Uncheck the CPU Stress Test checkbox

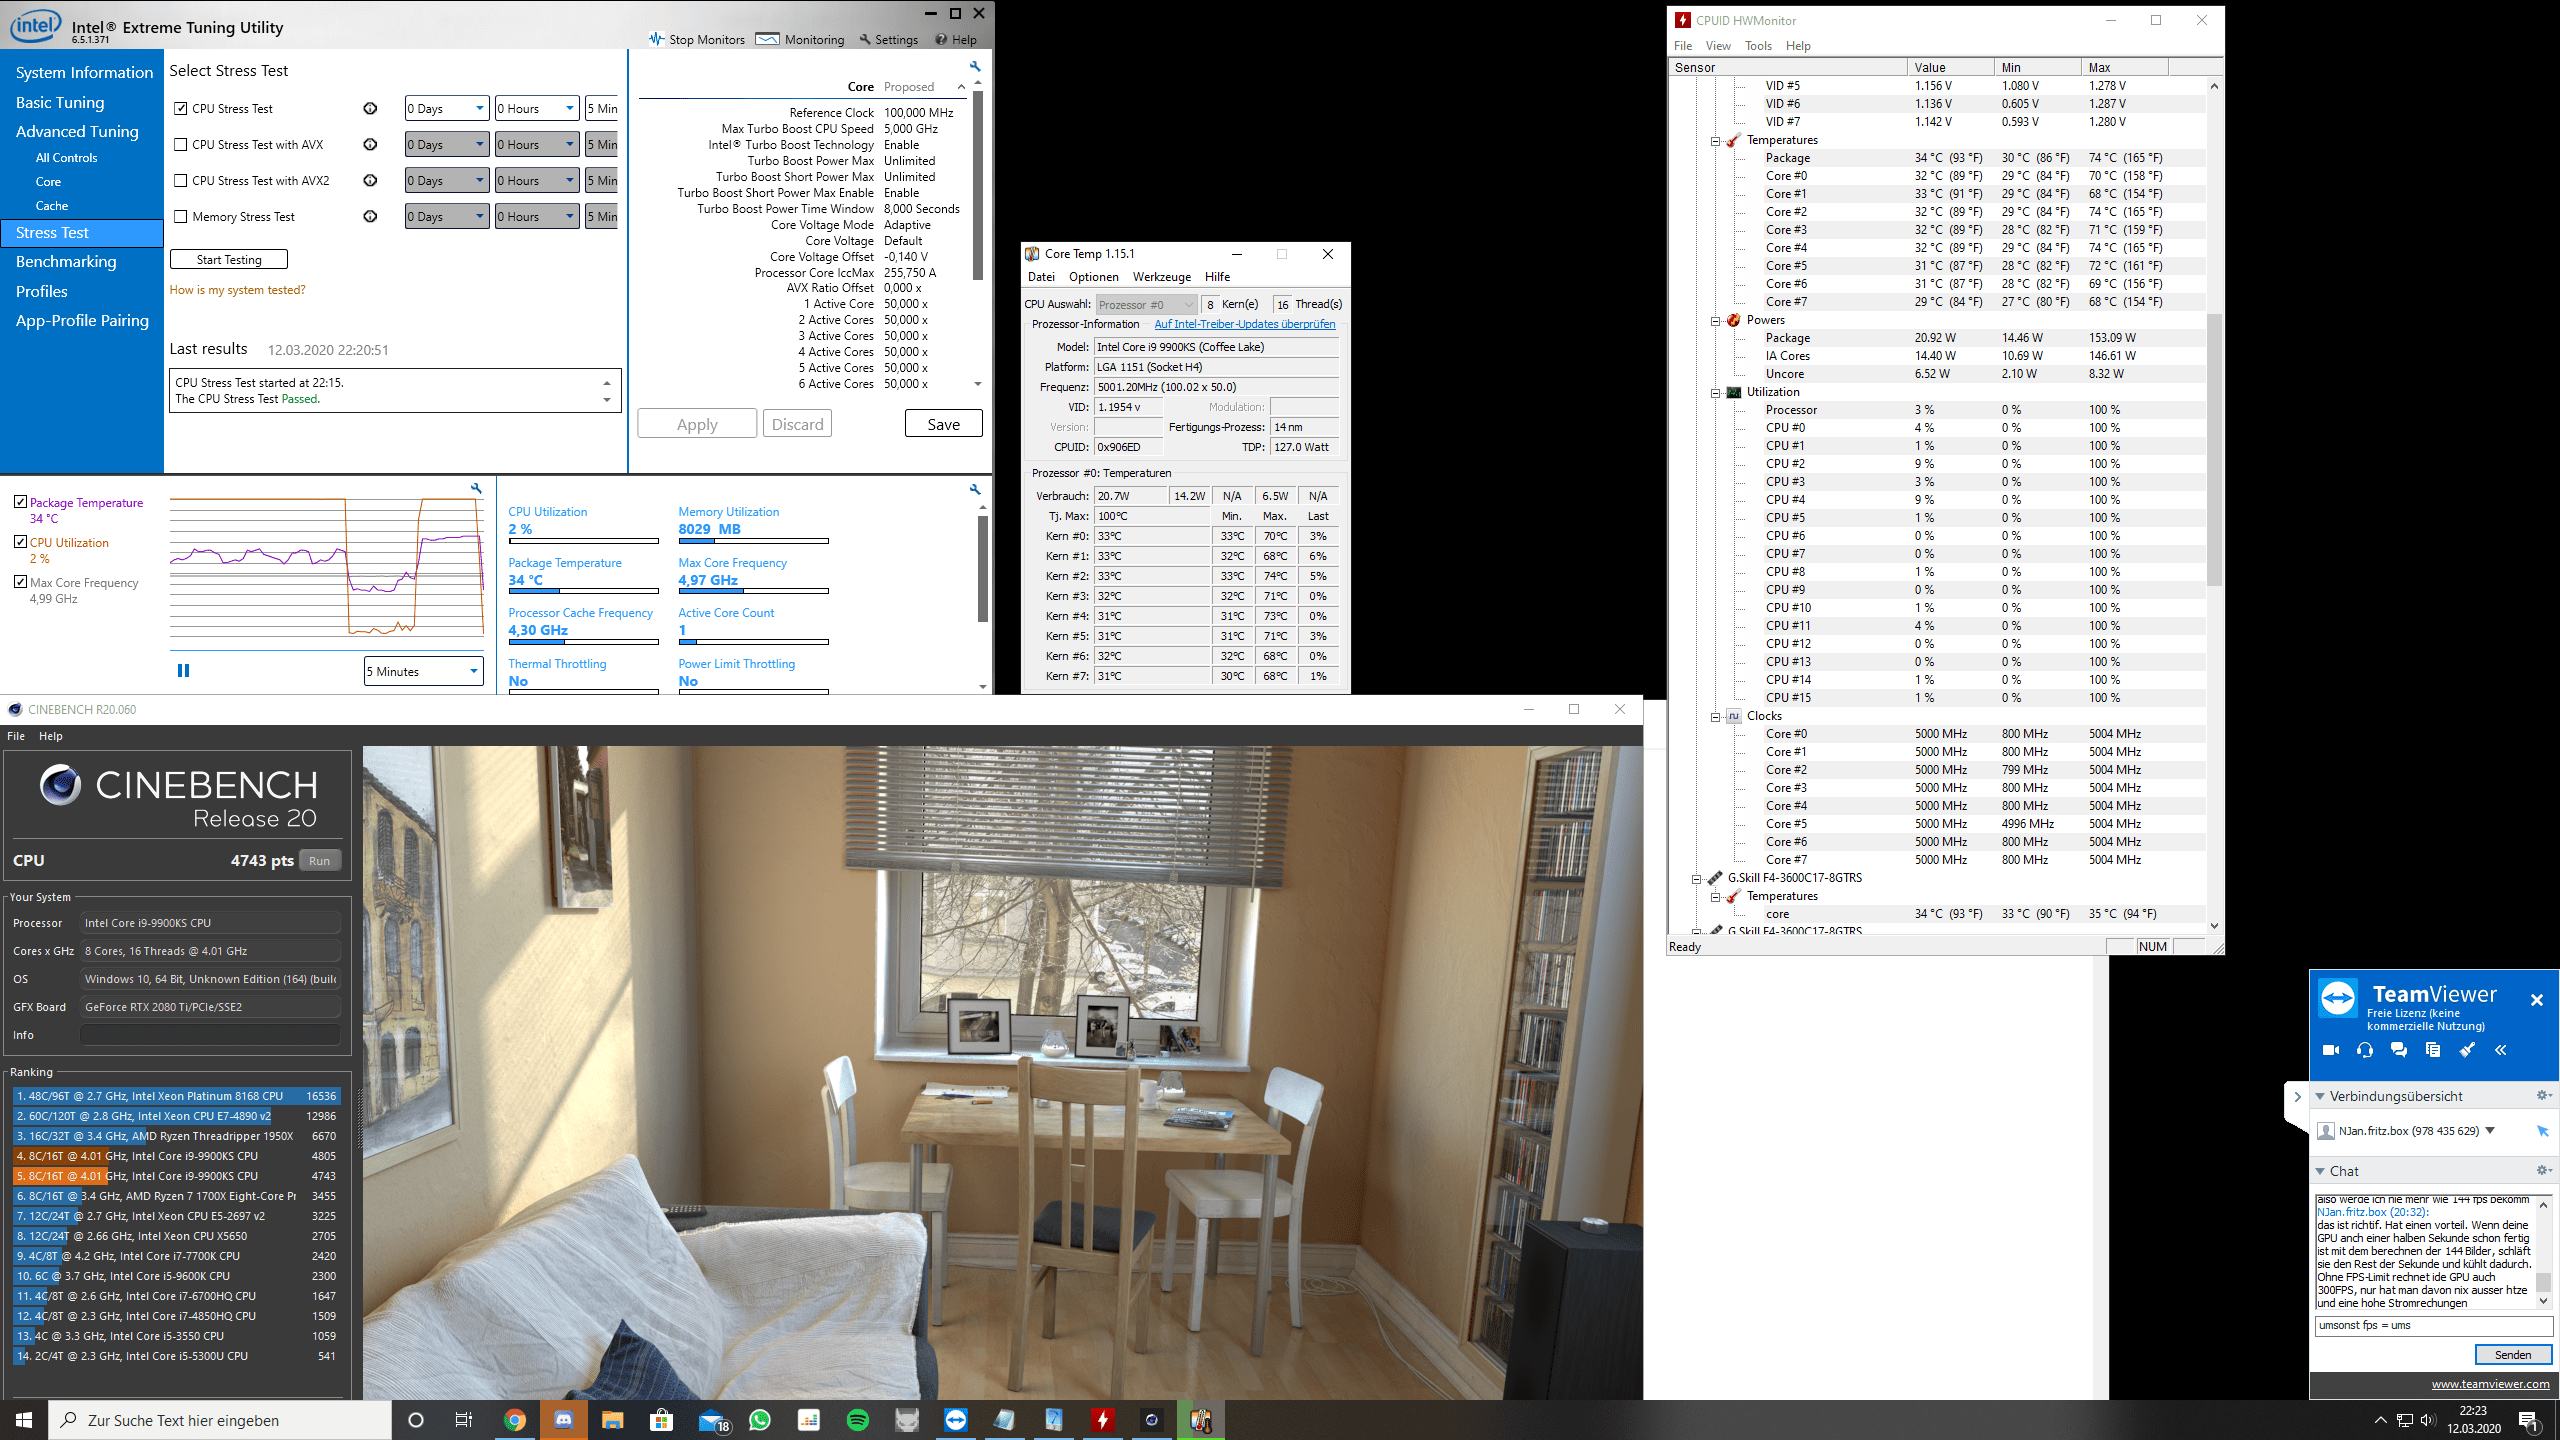click(x=181, y=109)
